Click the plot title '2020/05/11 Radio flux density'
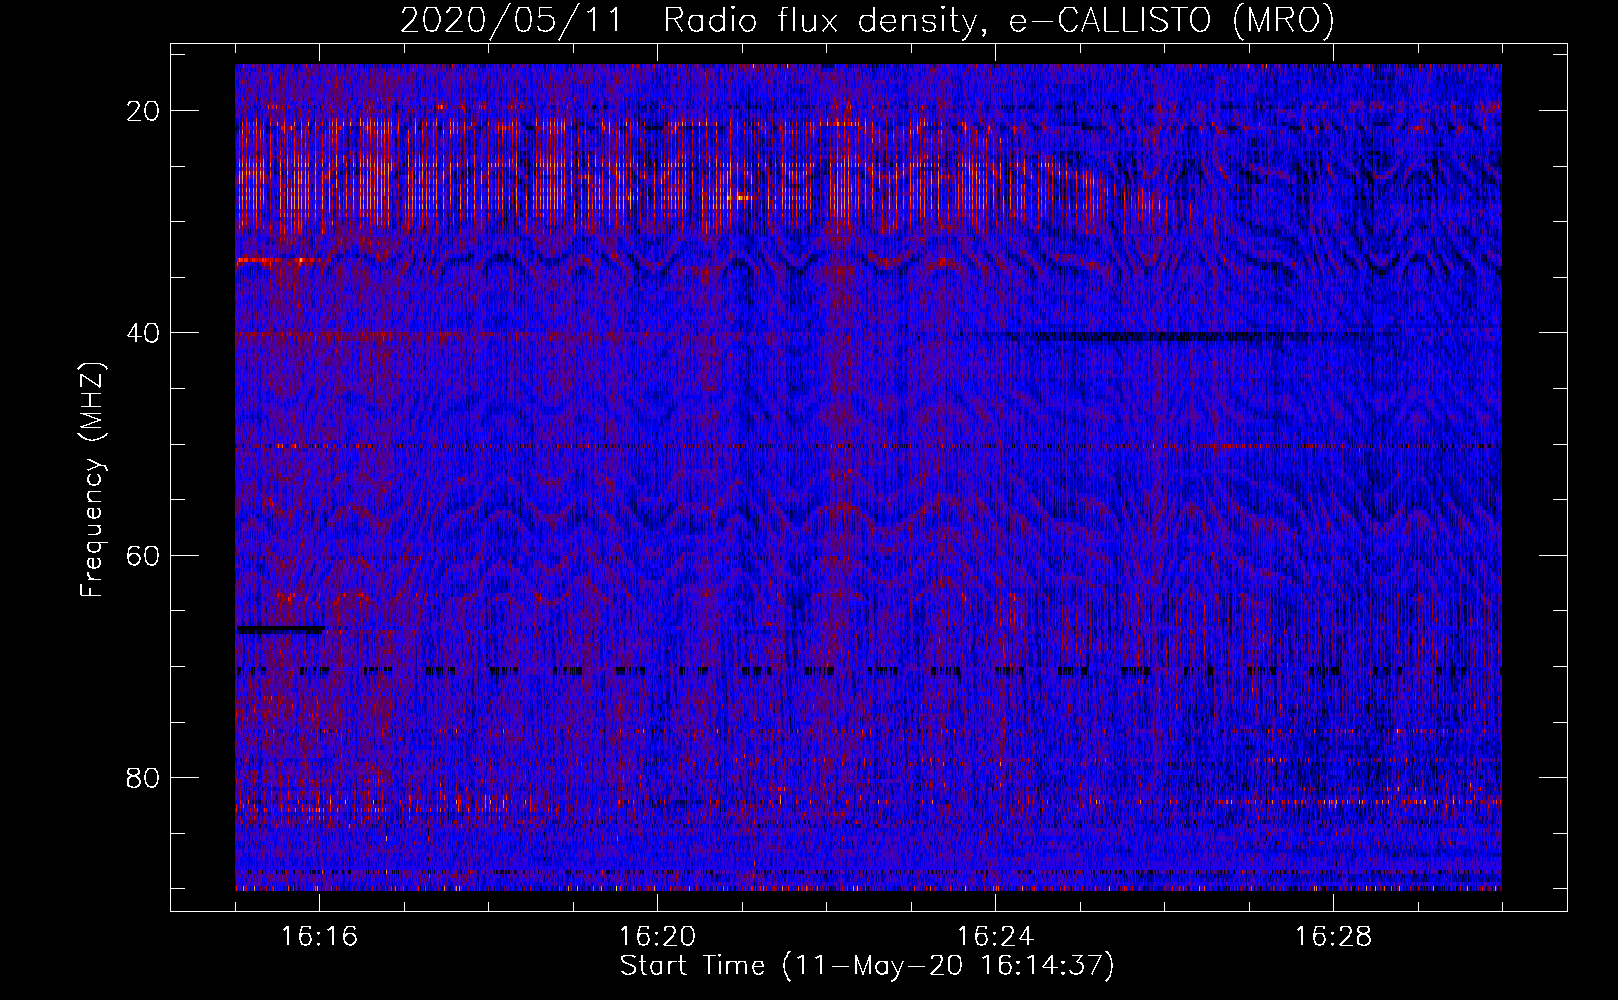1618x1000 pixels. click(867, 20)
